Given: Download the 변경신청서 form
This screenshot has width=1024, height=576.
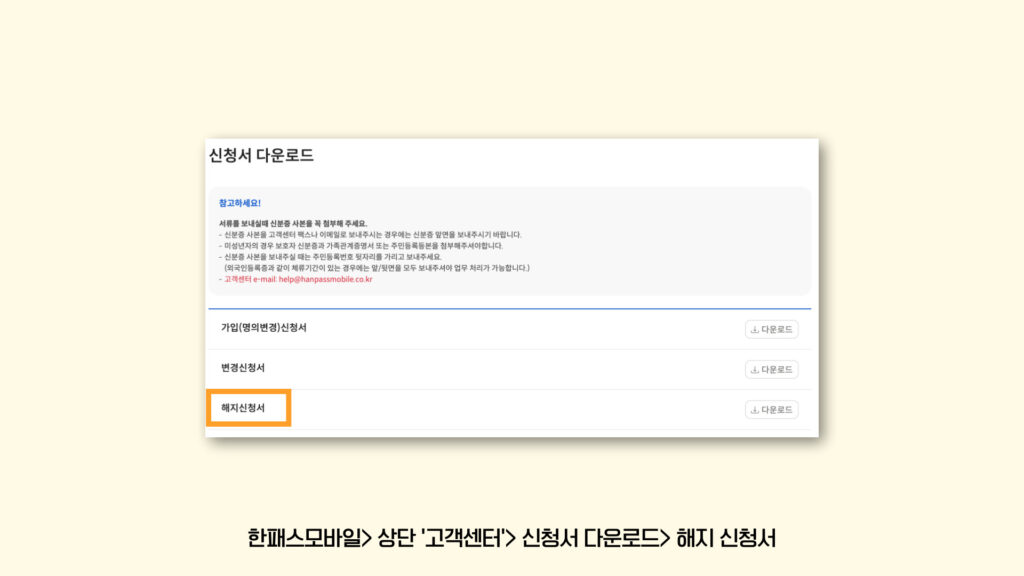Looking at the screenshot, I should pos(771,370).
